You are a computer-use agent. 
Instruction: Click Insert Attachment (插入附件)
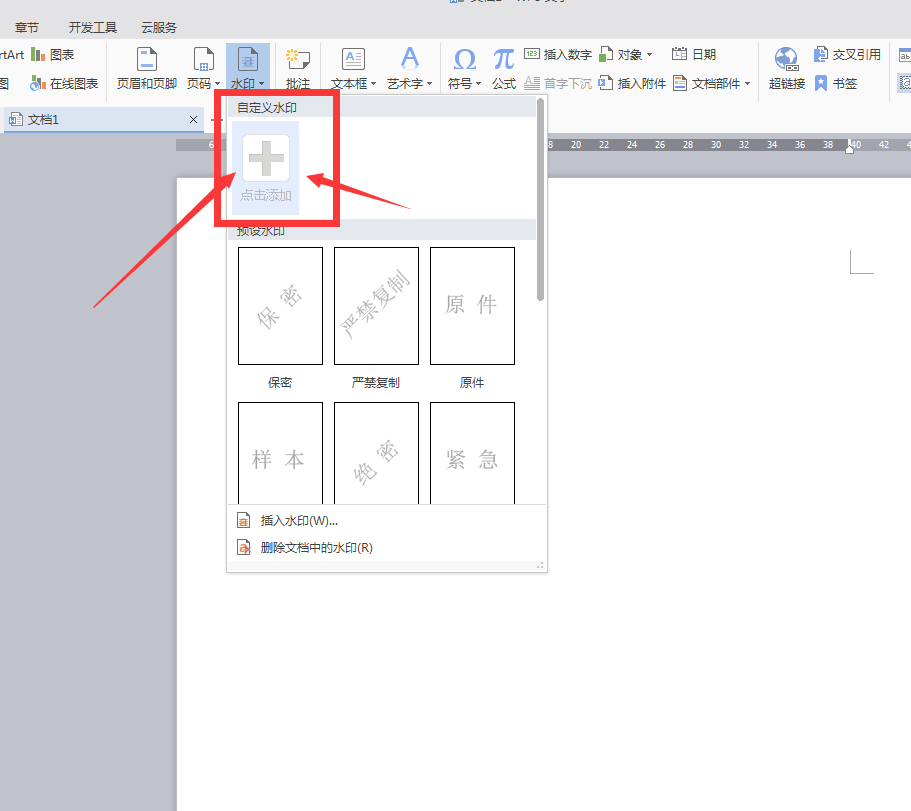(632, 84)
